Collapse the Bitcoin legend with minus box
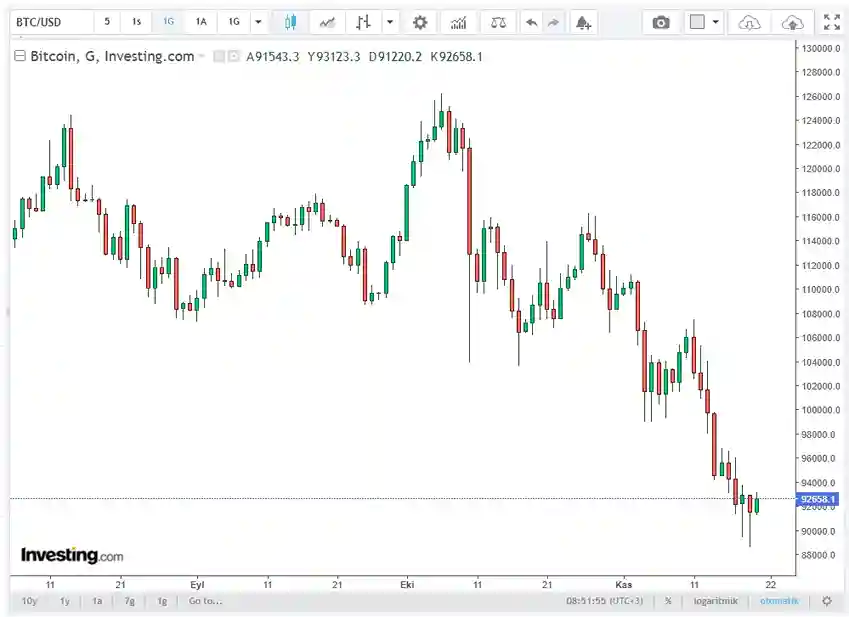The image size is (849, 617). coord(19,56)
